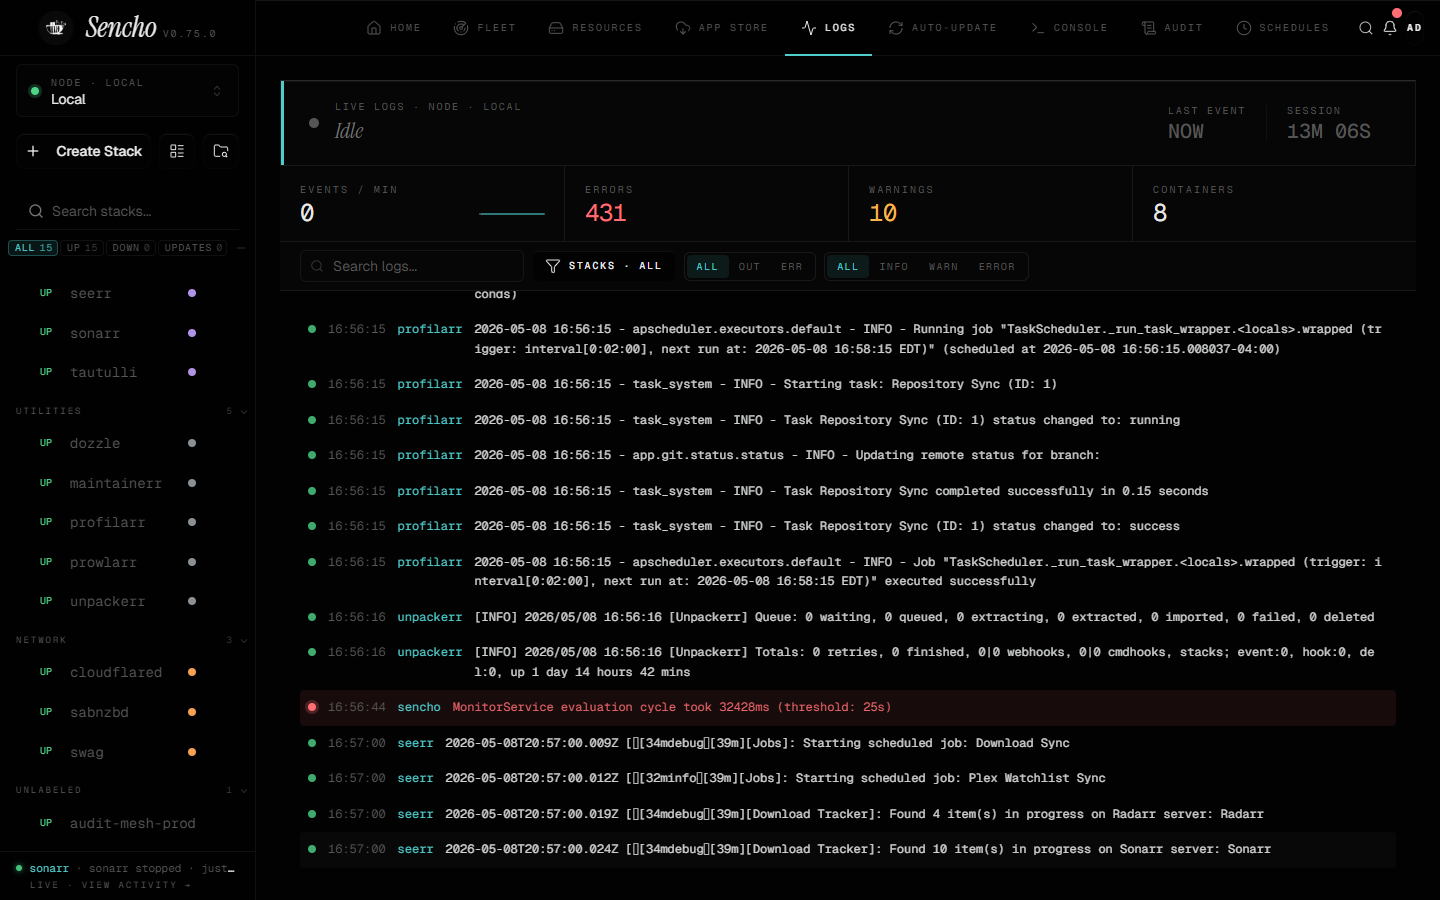Open the Home nav tab
The width and height of the screenshot is (1440, 900).
[393, 28]
